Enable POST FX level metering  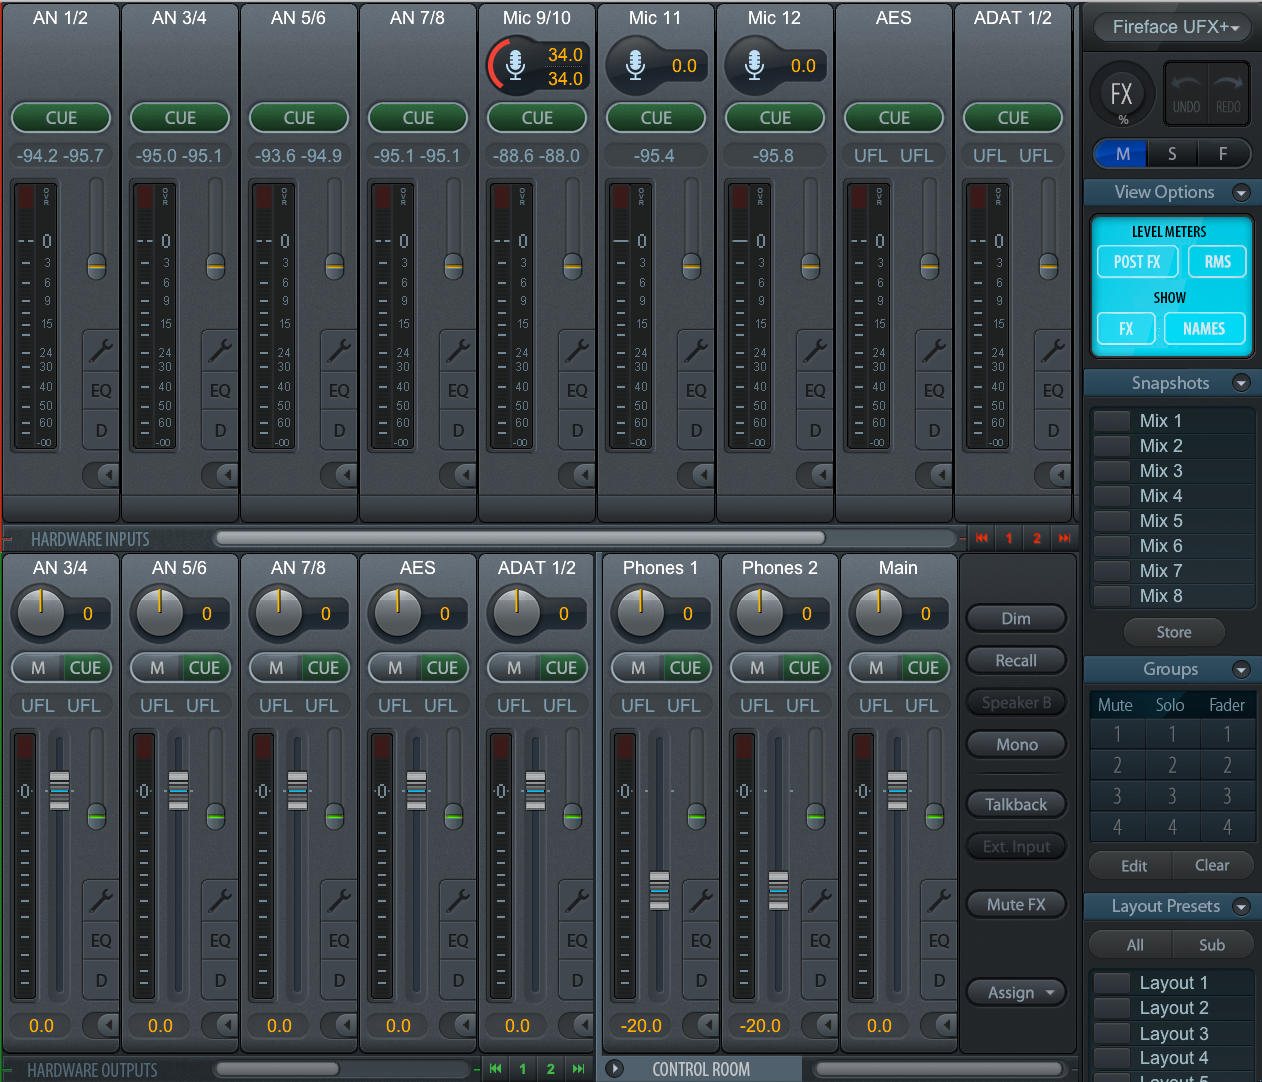(x=1137, y=261)
